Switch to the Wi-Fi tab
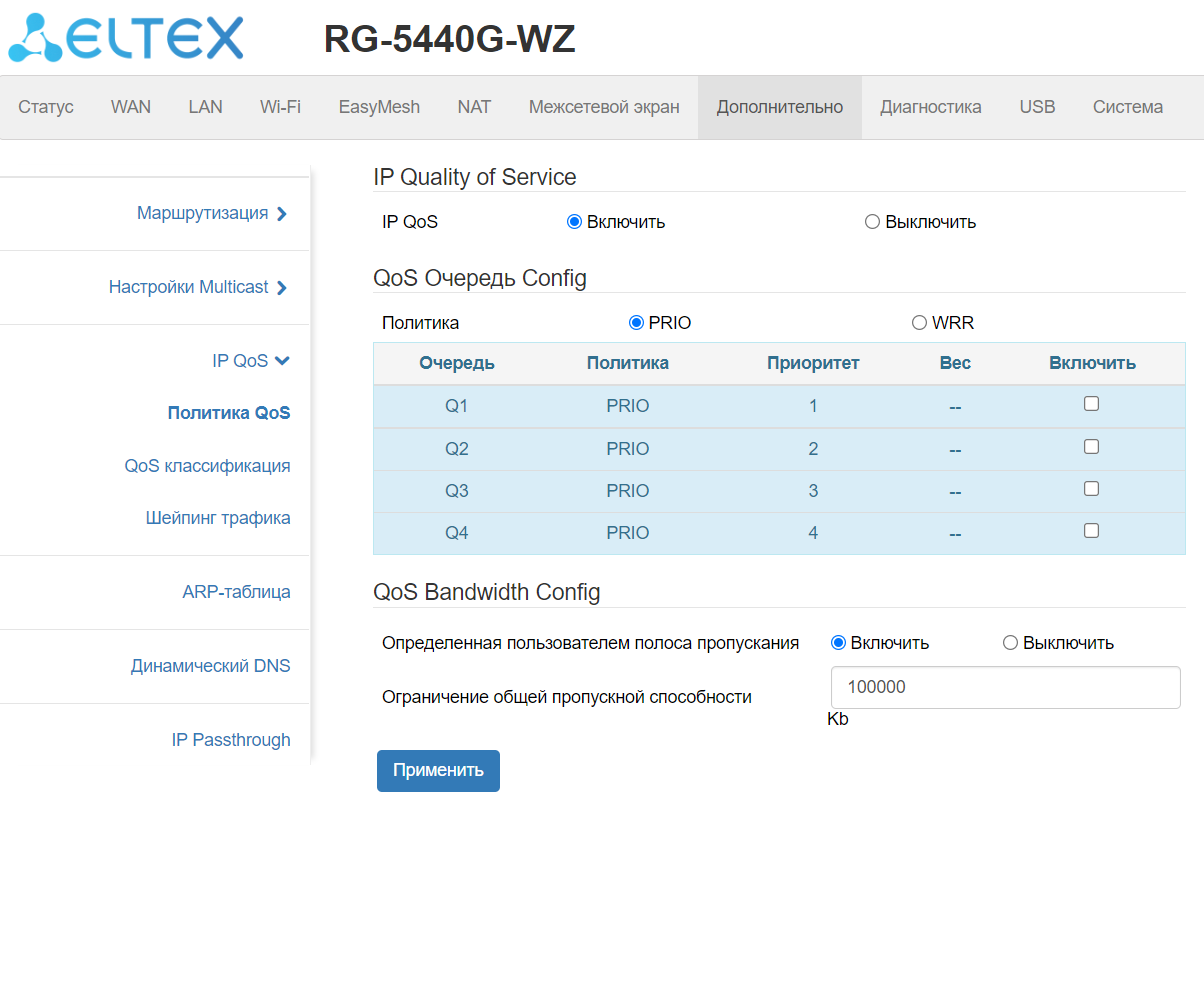The height and width of the screenshot is (991, 1204). tap(280, 107)
